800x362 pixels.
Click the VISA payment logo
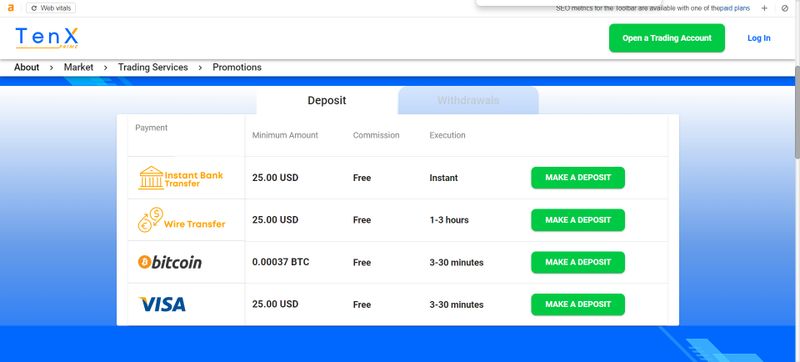(162, 304)
